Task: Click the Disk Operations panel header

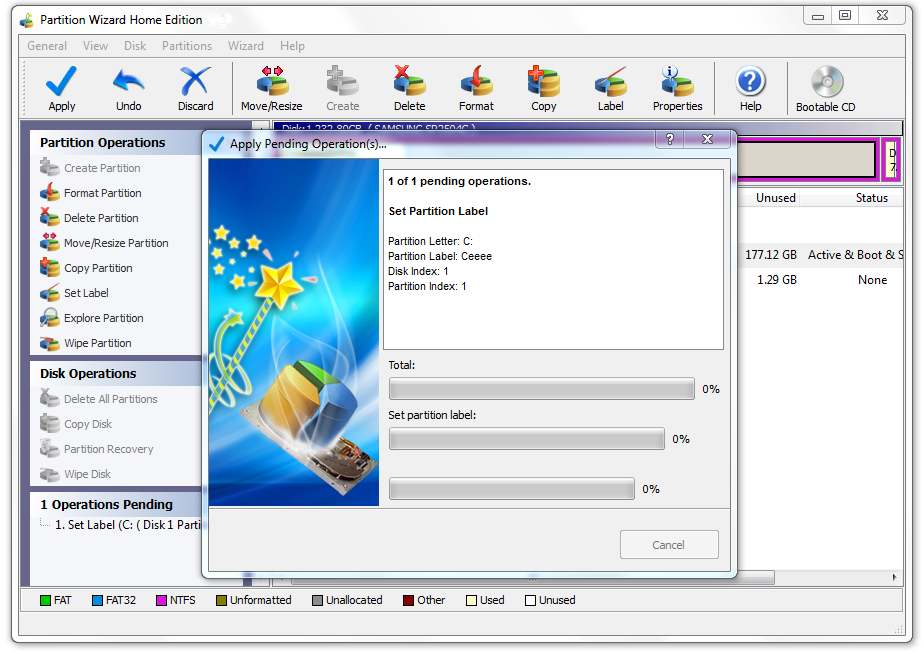Action: 116,374
